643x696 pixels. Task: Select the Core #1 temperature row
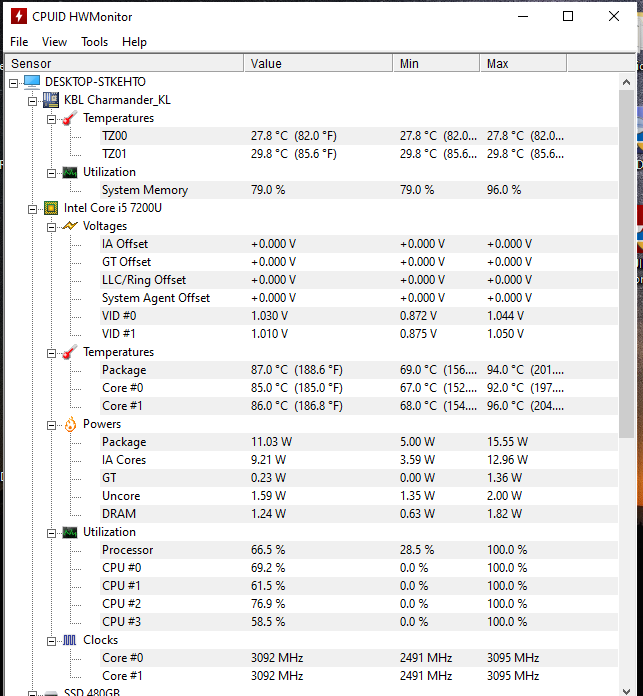tap(359, 406)
